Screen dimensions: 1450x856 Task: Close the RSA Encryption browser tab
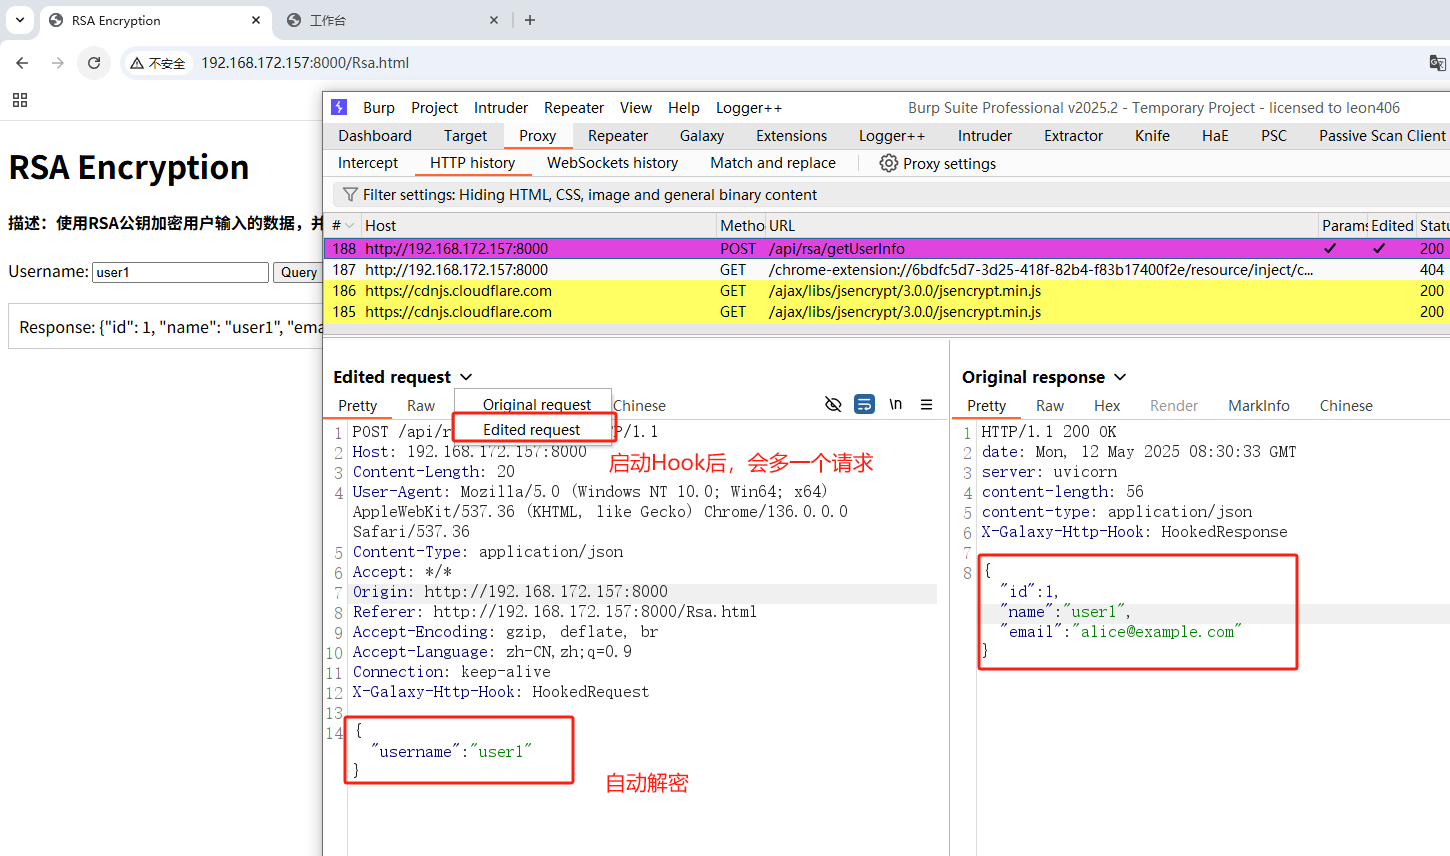[256, 20]
